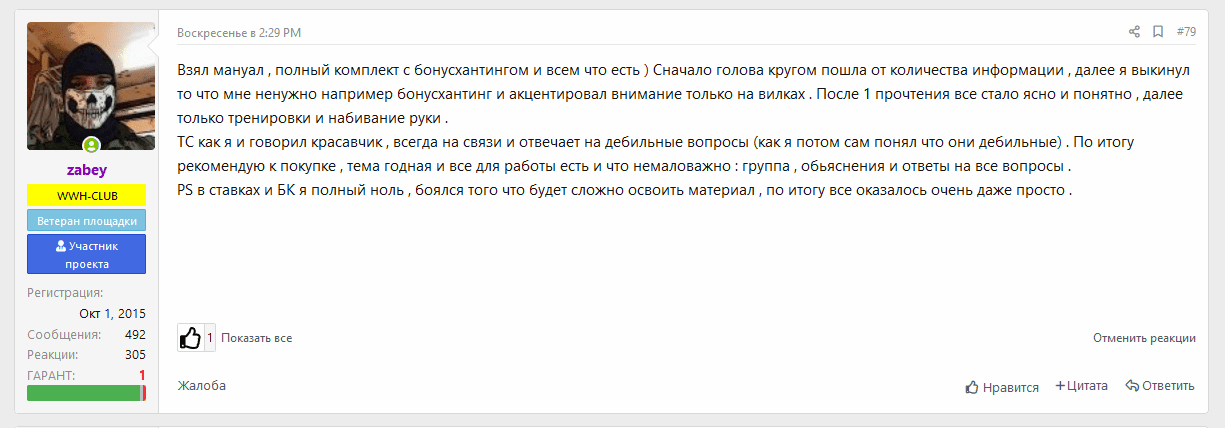Quote the post using Цитата
Image resolution: width=1225 pixels, height=428 pixels.
1082,386
